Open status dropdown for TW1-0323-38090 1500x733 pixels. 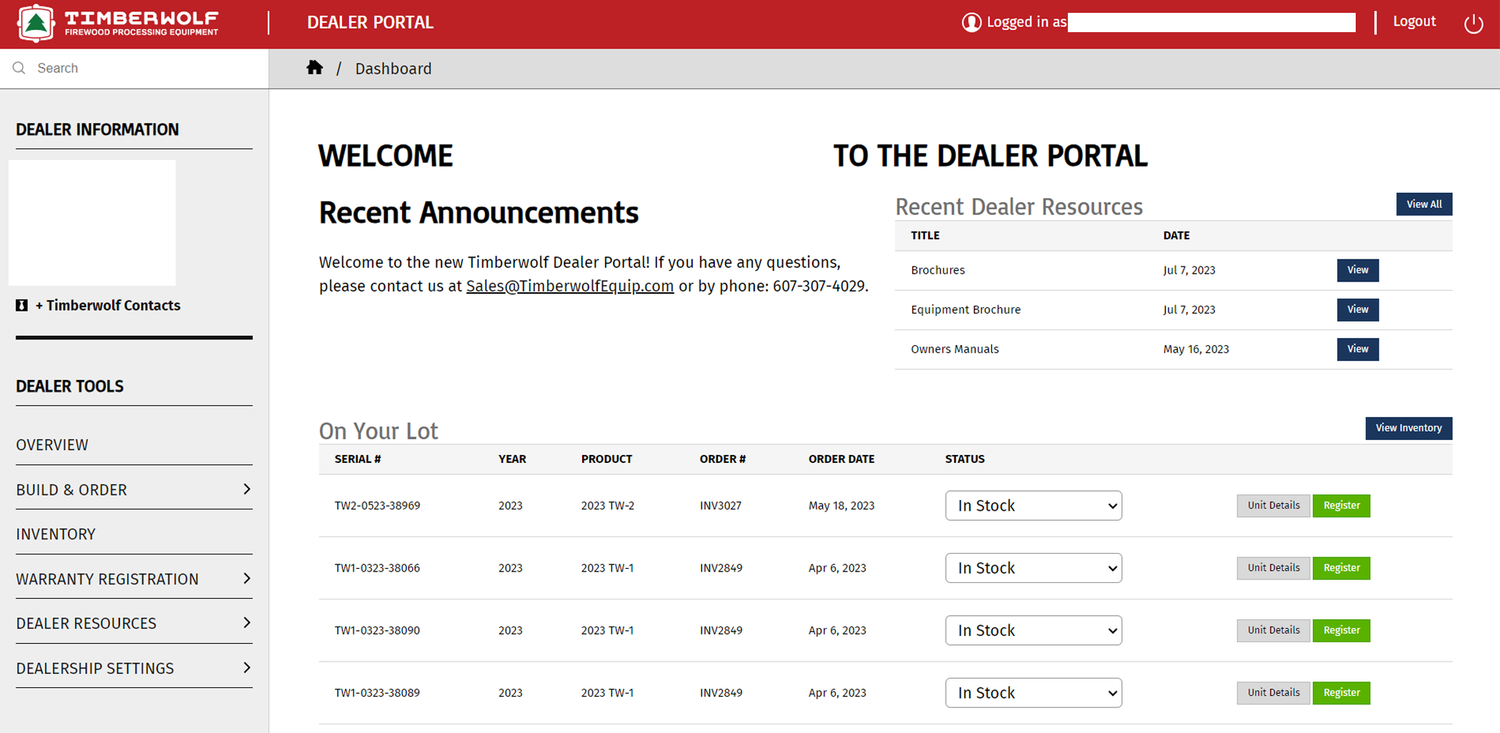click(1034, 631)
